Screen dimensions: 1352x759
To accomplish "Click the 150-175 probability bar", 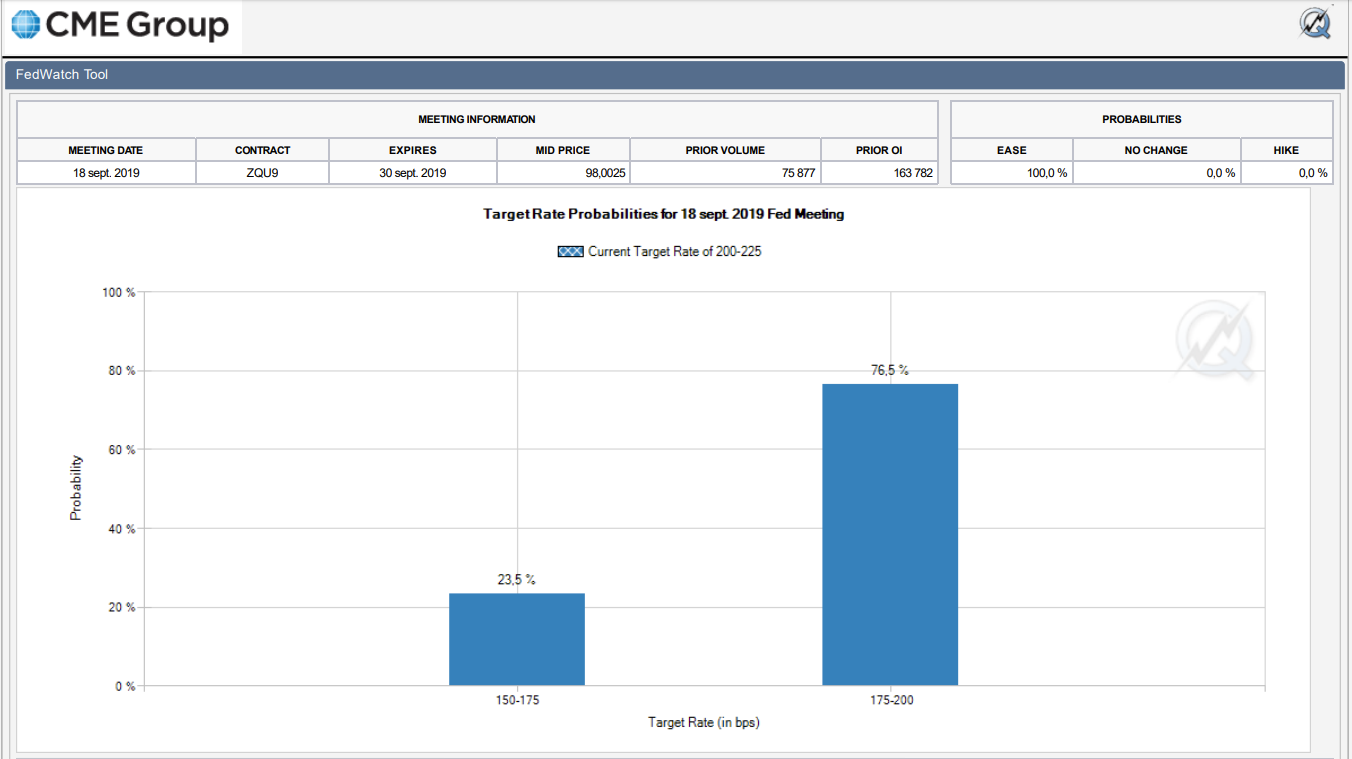I will (x=516, y=639).
